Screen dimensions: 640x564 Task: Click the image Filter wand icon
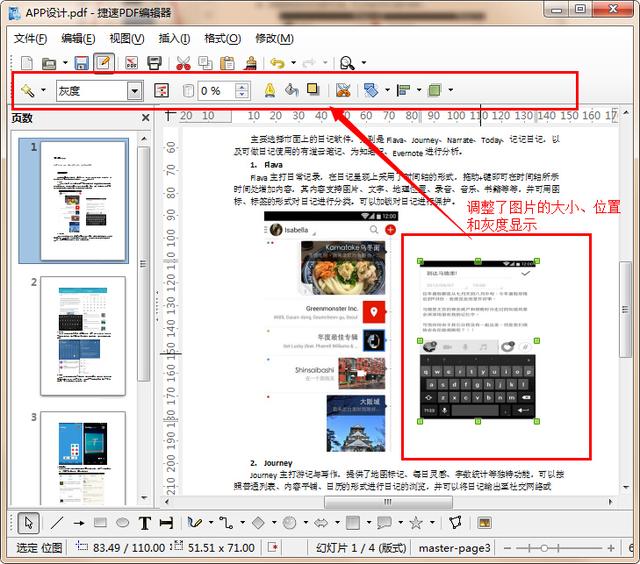tap(28, 90)
